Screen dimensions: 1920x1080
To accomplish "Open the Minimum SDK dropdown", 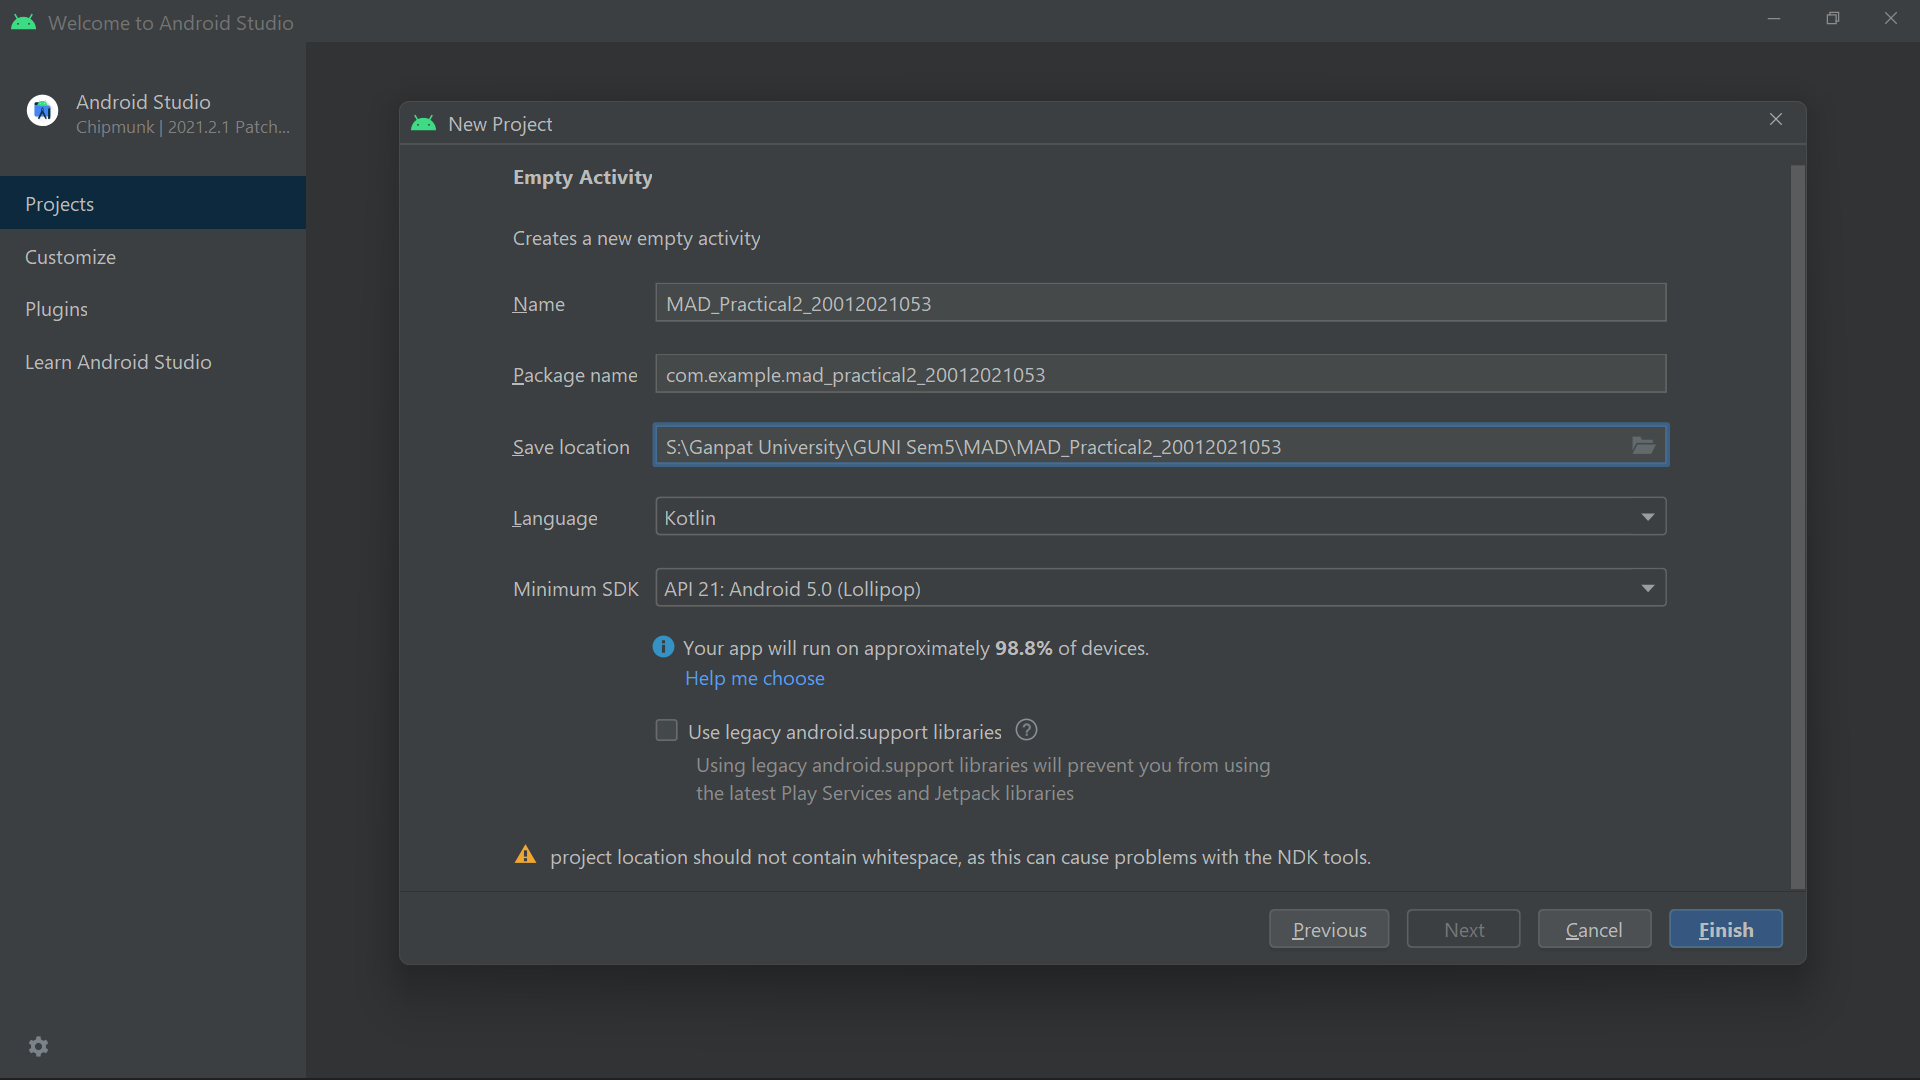I will click(x=1160, y=588).
